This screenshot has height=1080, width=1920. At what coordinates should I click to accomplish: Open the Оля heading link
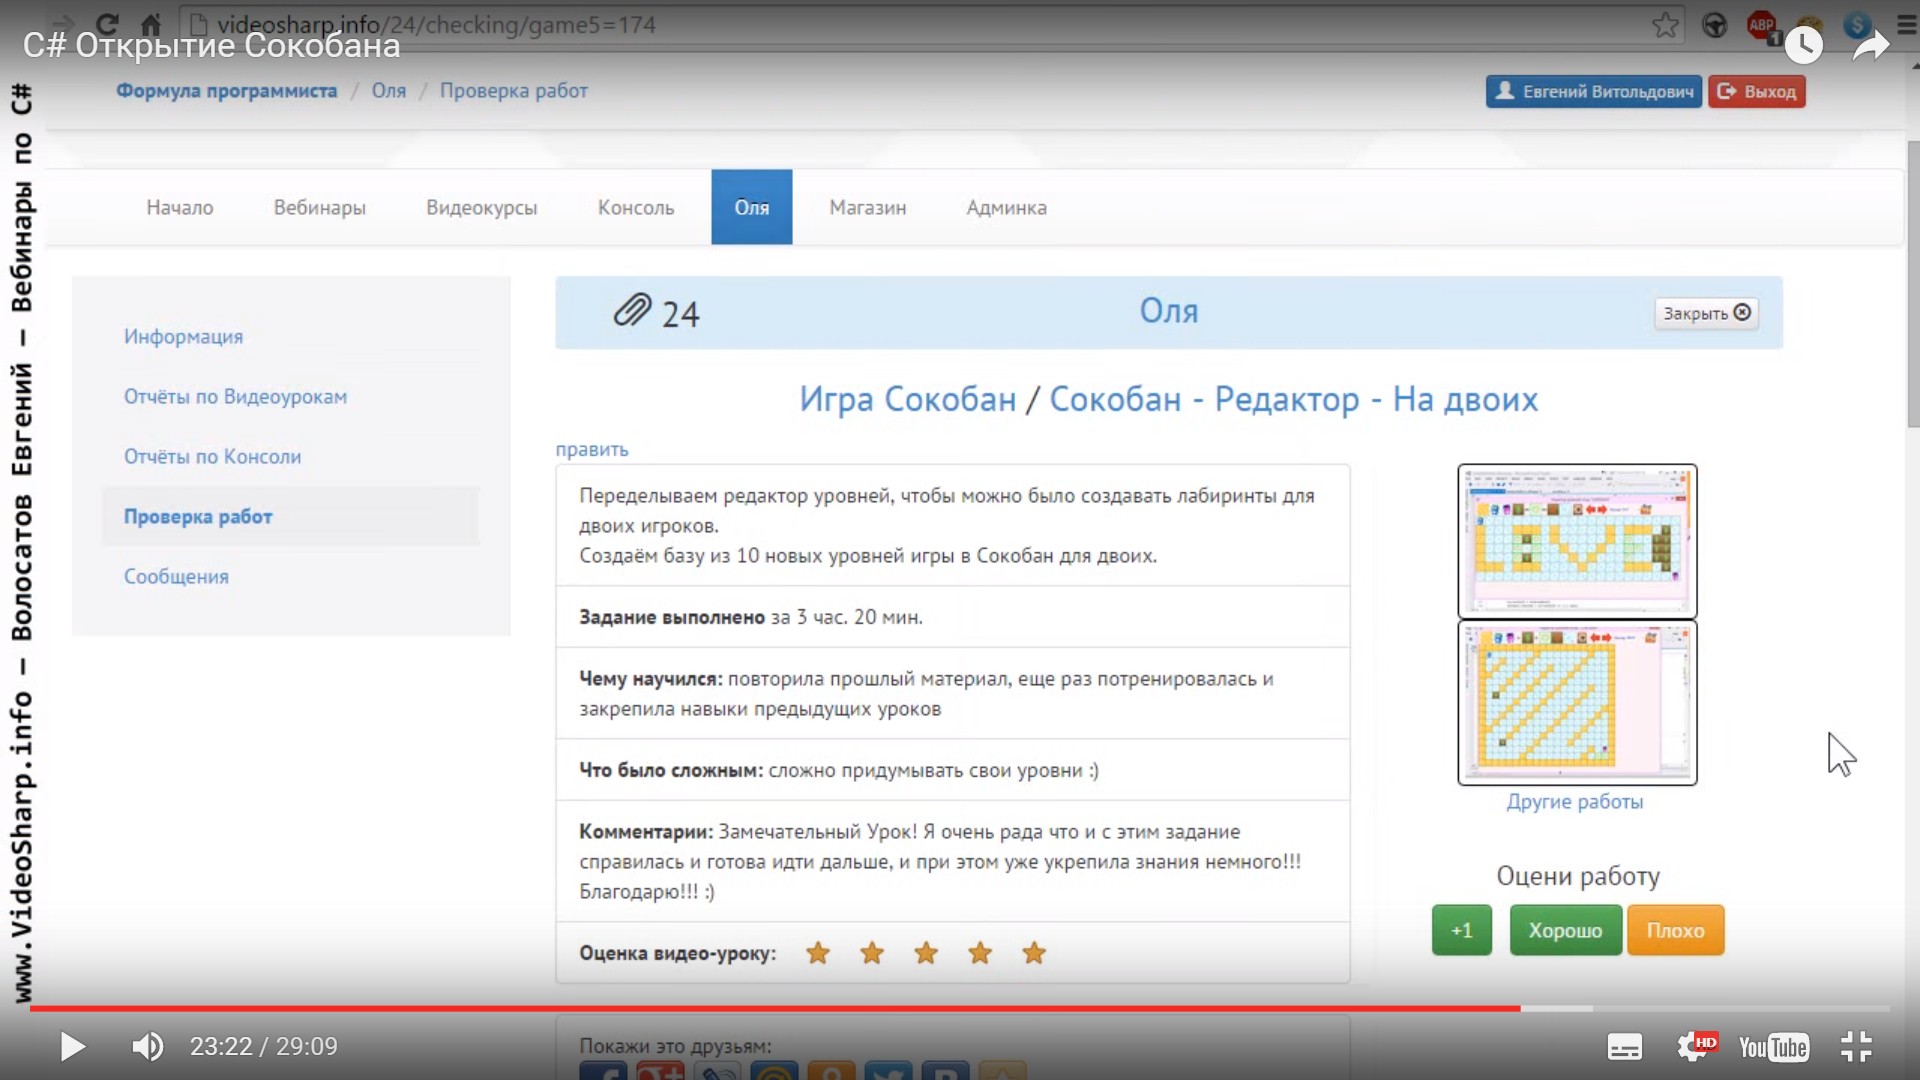[x=1169, y=311]
